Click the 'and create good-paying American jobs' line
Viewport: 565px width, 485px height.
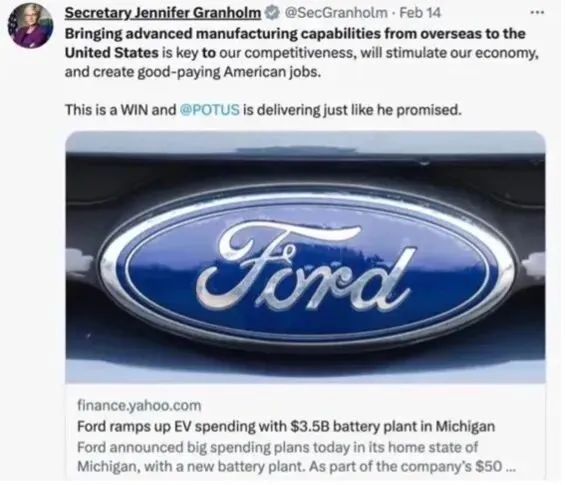[193, 72]
